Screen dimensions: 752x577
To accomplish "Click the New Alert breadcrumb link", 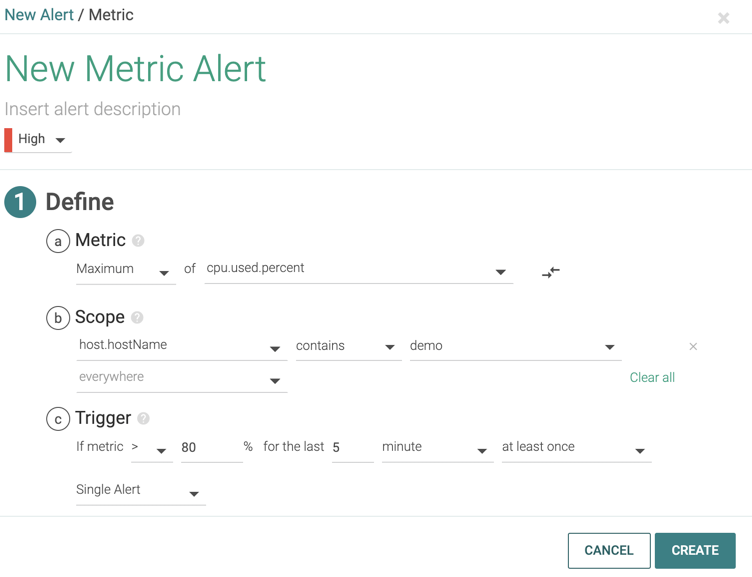I will 39,15.
